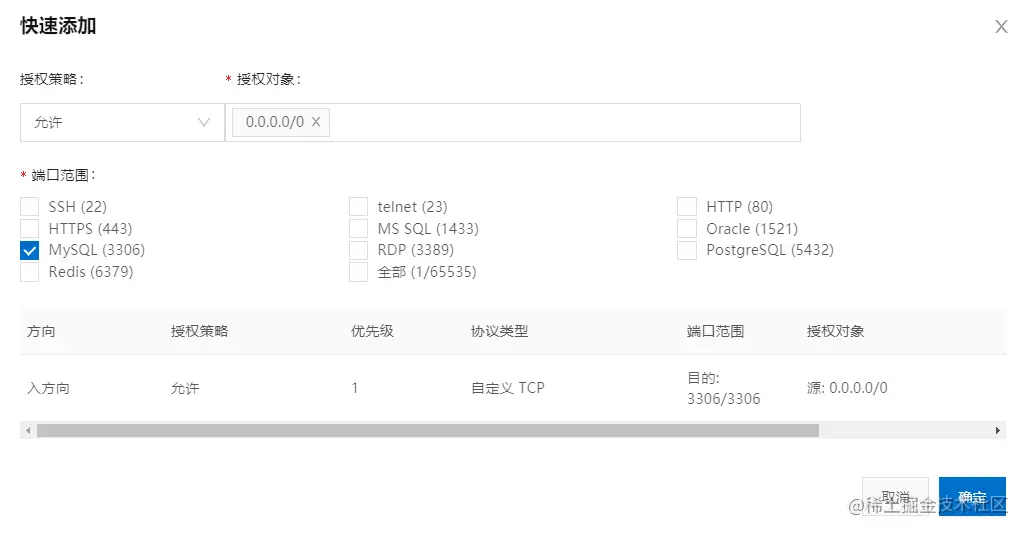
Task: Close the 快速添加 dialog with X icon
Action: click(1001, 27)
